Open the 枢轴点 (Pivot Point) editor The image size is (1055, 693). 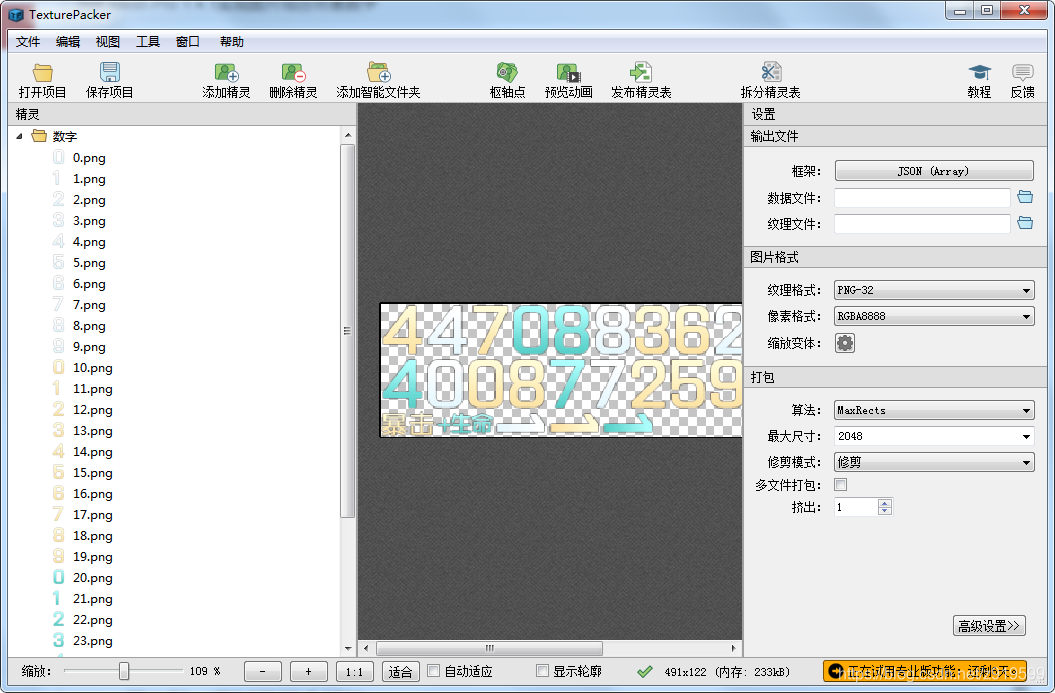(x=507, y=78)
